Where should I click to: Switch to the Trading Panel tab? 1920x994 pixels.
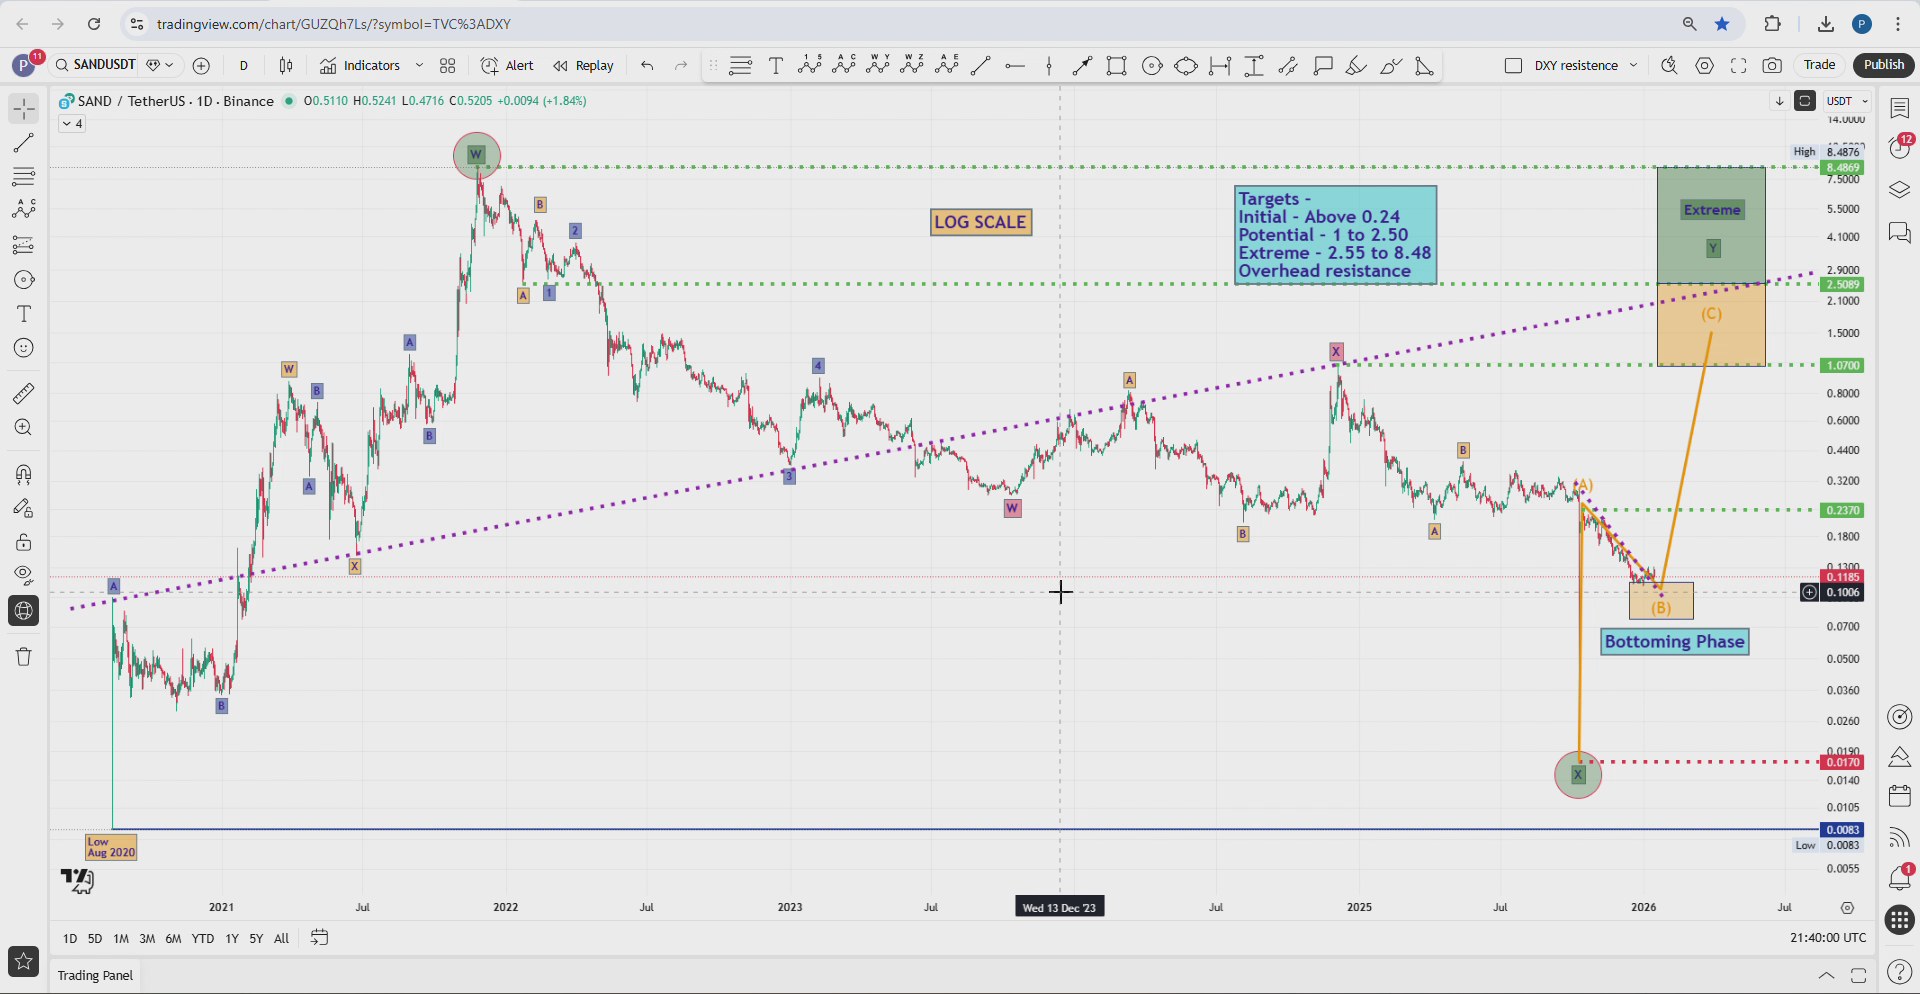[95, 975]
